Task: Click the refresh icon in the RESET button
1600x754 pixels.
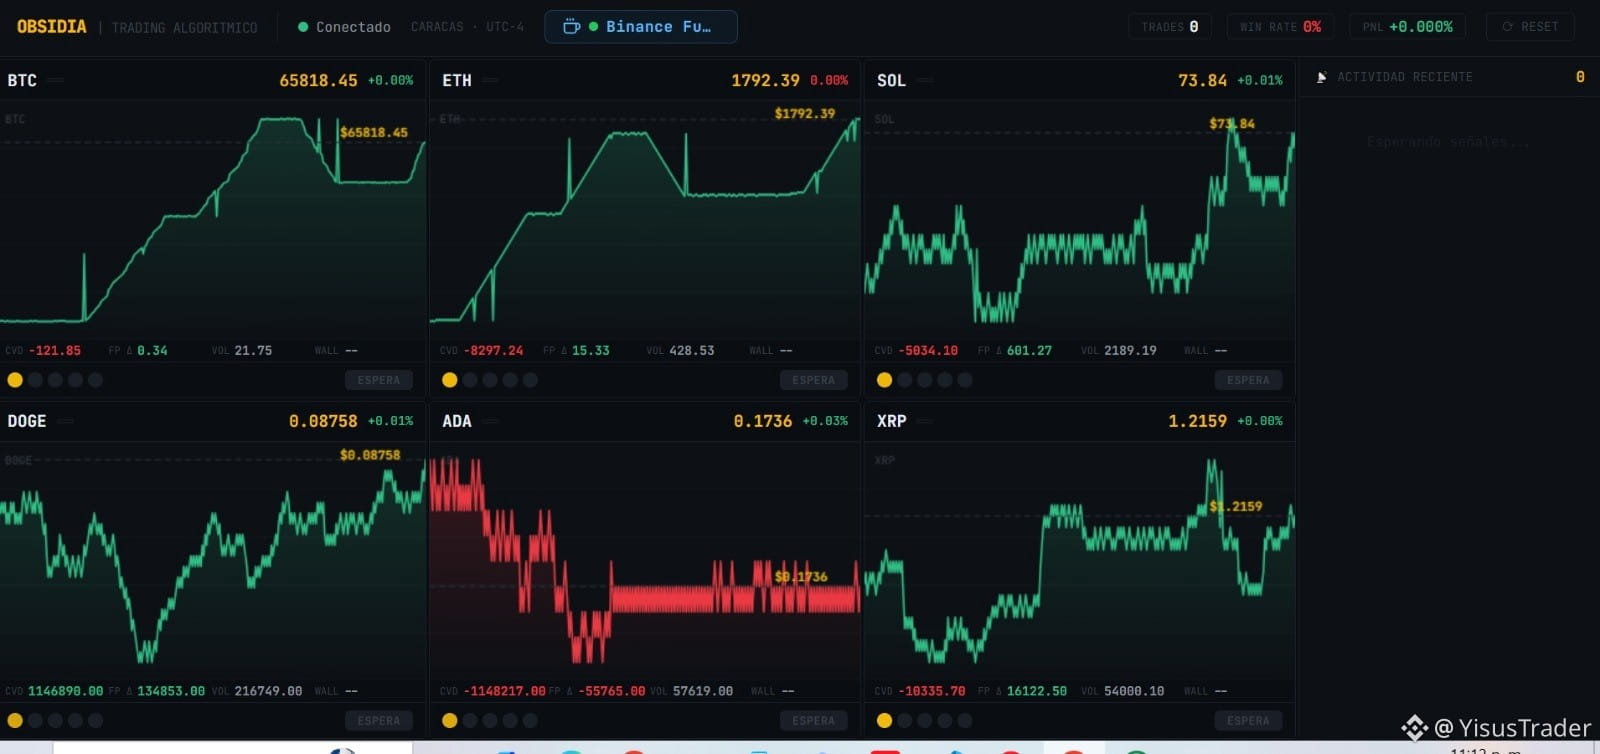Action: pos(1507,27)
